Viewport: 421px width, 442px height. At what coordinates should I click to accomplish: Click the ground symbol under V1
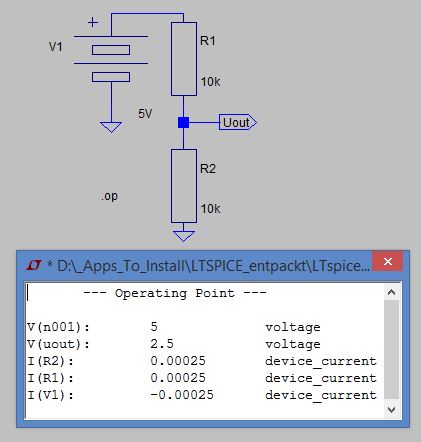pyautogui.click(x=111, y=127)
